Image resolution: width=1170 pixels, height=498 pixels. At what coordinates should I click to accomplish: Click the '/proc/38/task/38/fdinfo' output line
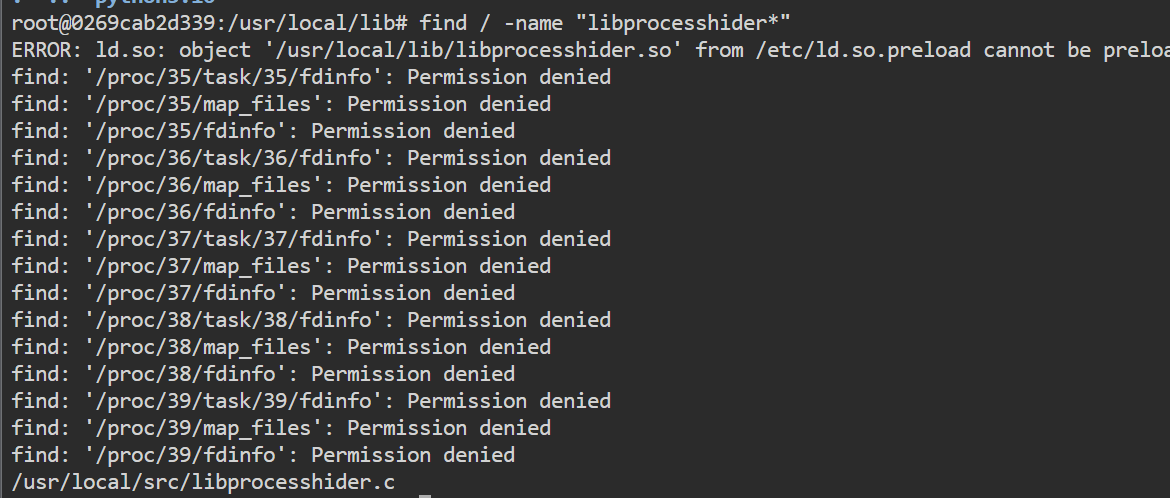tap(311, 320)
